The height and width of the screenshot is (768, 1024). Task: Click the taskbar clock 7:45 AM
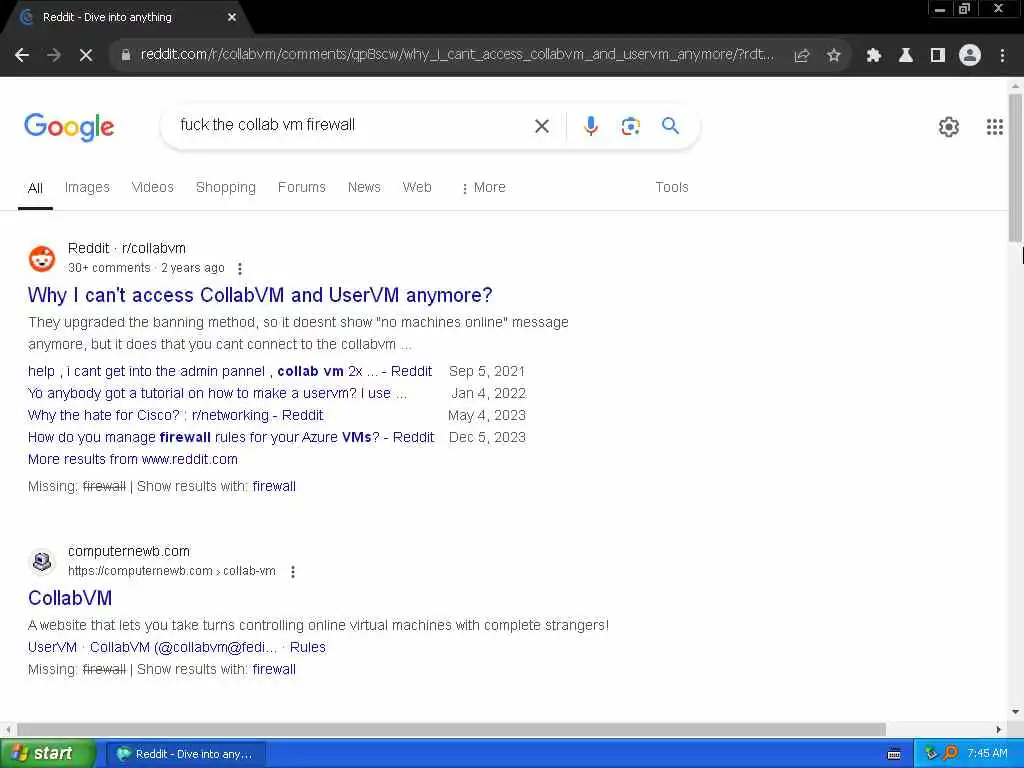coord(987,754)
